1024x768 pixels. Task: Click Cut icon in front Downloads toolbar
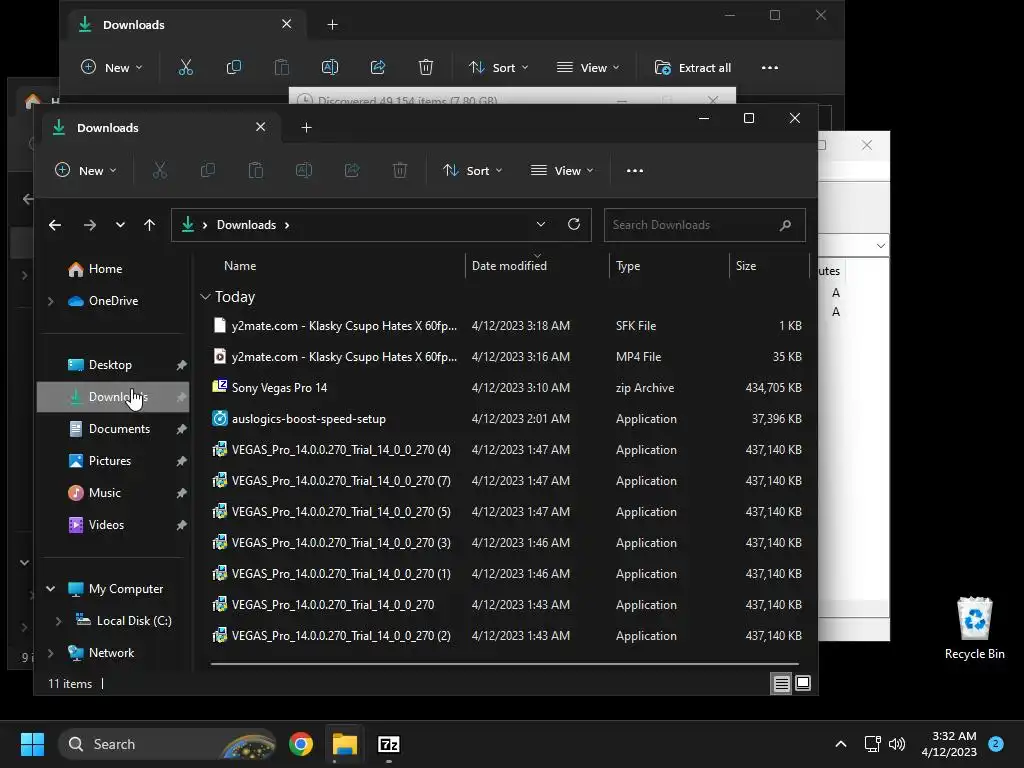pos(159,170)
